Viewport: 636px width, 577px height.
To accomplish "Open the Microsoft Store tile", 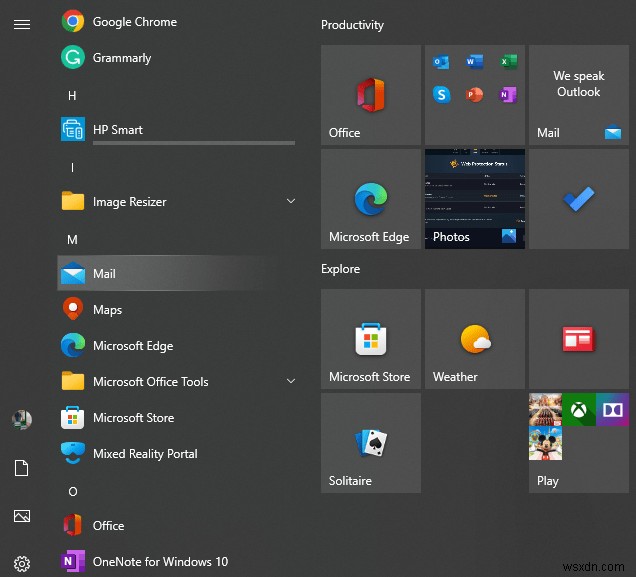I will [x=371, y=339].
